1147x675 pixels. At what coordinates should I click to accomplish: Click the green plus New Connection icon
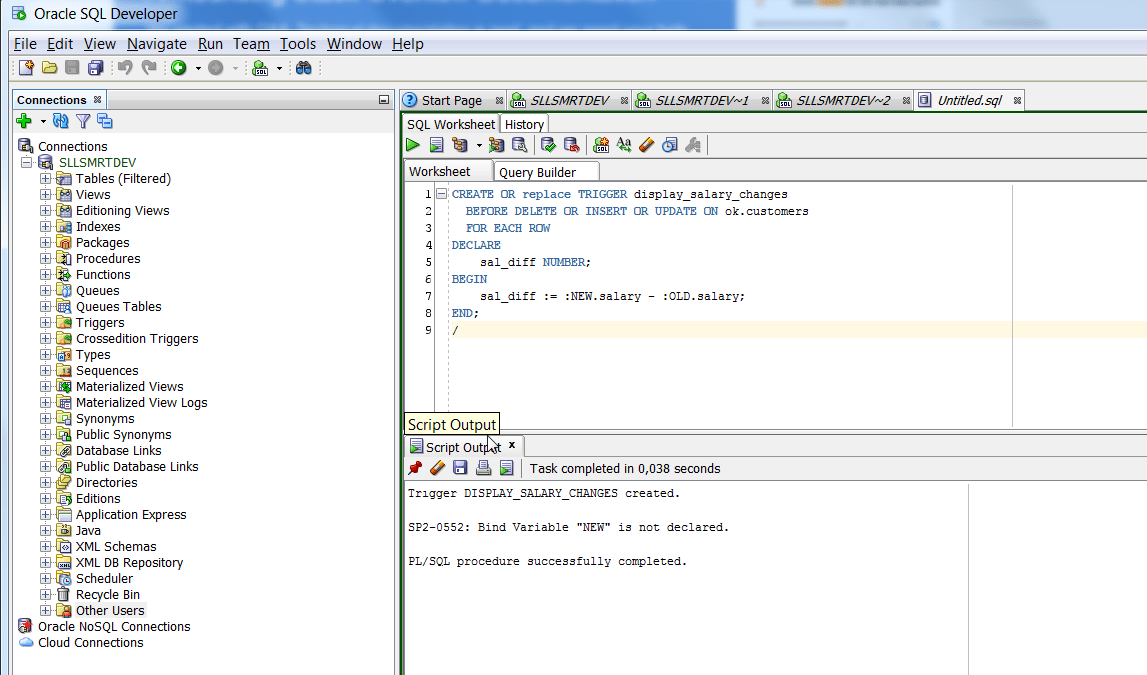tap(24, 121)
